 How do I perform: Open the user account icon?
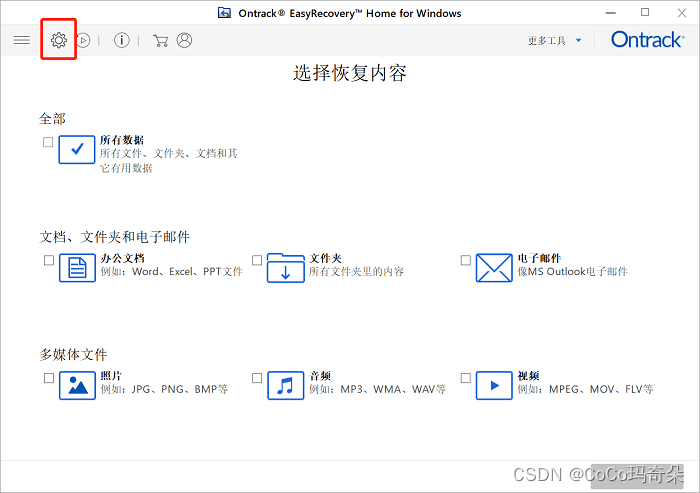coord(184,40)
